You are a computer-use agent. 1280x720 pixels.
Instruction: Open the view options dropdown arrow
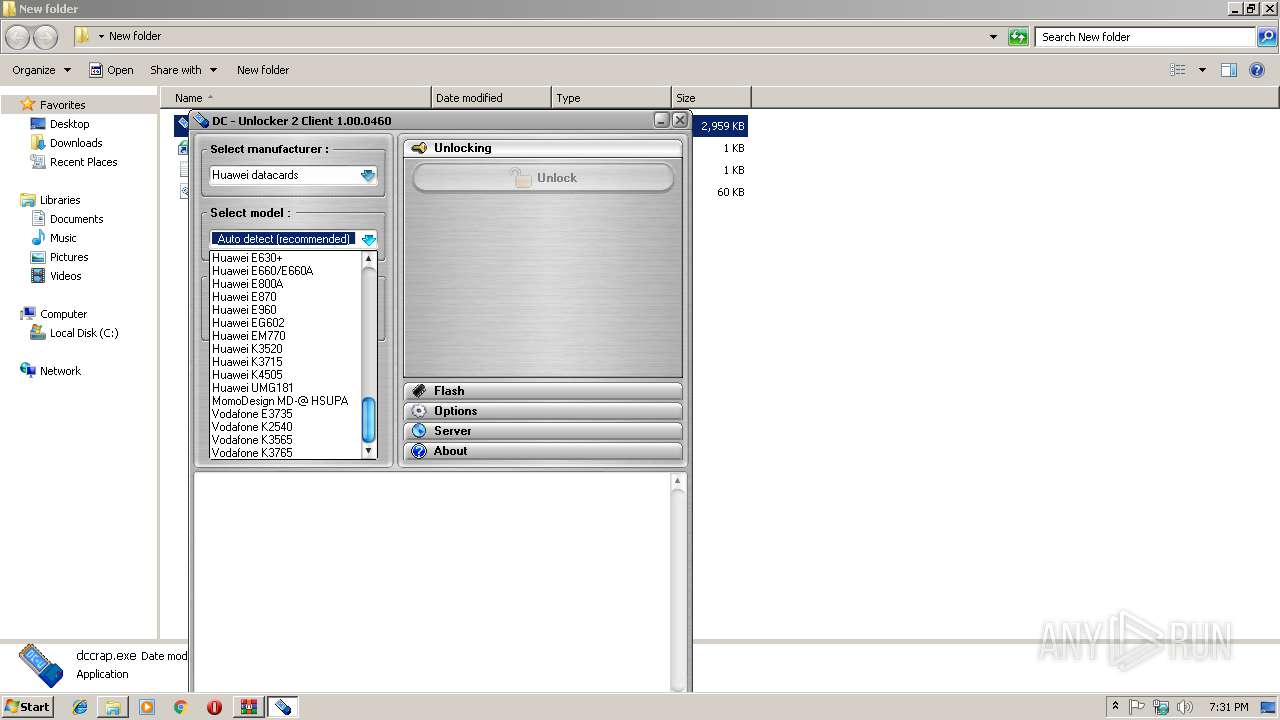1202,70
